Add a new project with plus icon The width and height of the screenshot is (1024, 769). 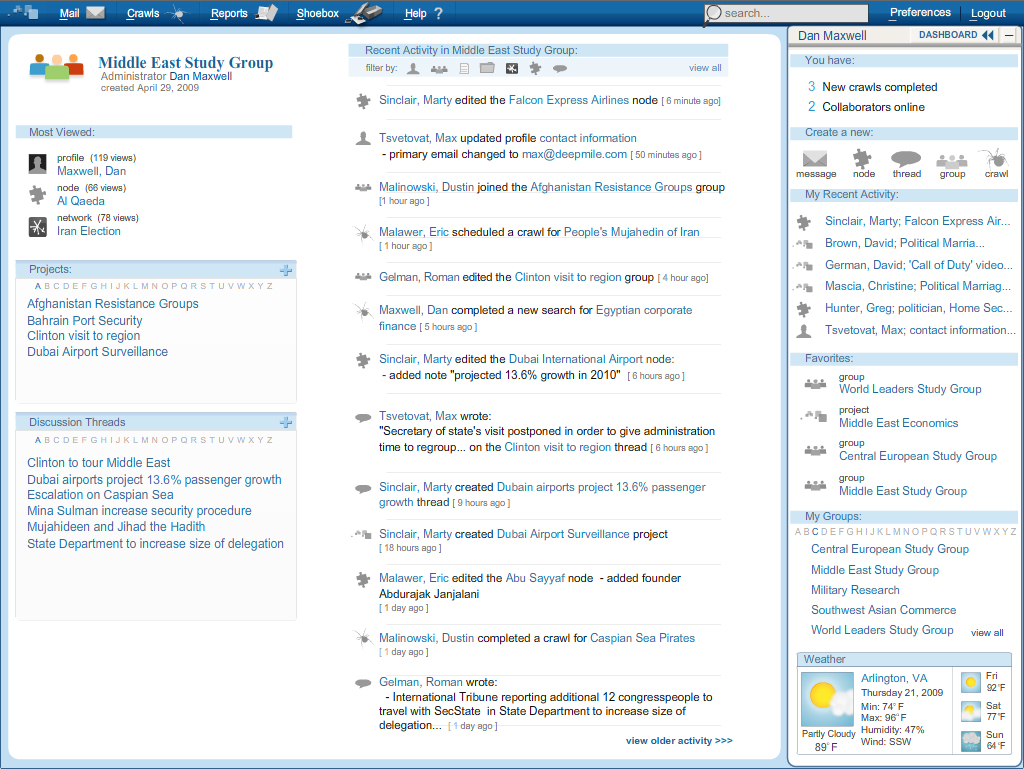(286, 270)
